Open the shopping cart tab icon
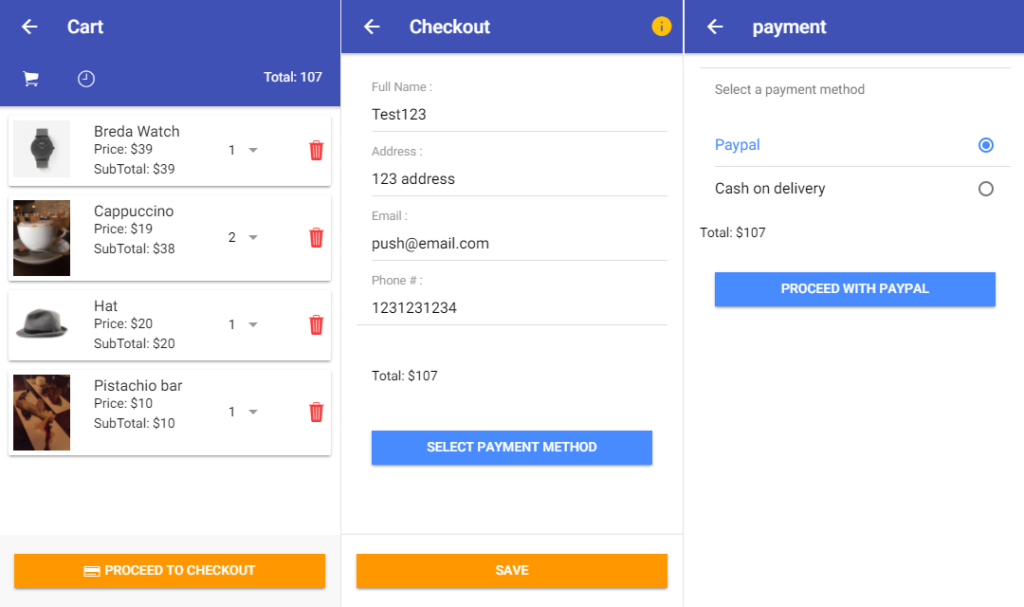The height and width of the screenshot is (607, 1024). point(31,79)
